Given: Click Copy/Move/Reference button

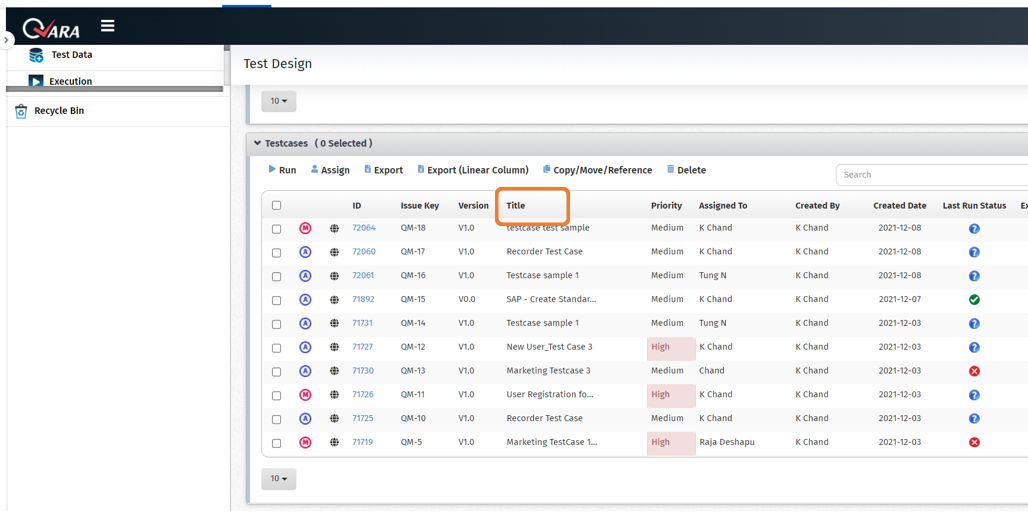Looking at the screenshot, I should point(597,170).
